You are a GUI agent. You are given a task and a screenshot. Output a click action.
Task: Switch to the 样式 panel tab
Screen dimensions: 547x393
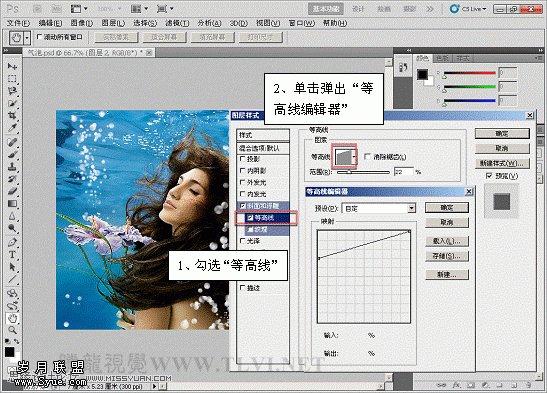click(x=462, y=58)
